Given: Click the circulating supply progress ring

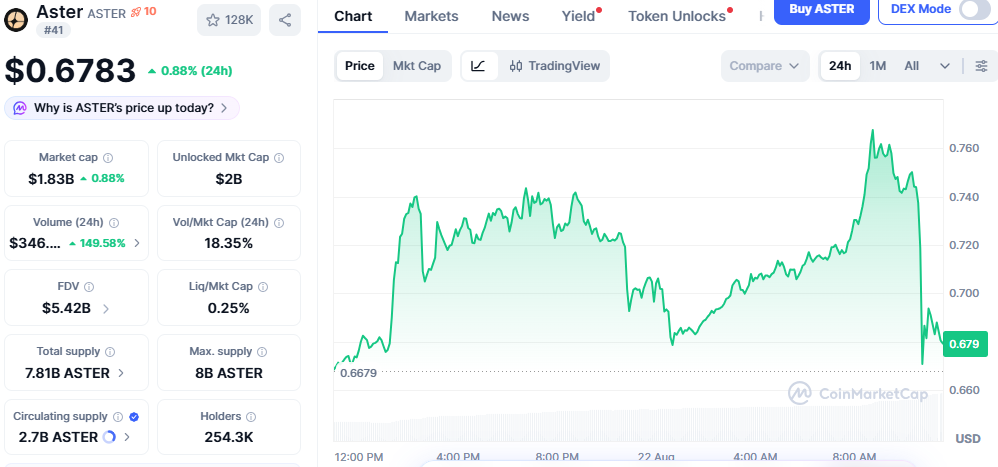Looking at the screenshot, I should [x=109, y=437].
